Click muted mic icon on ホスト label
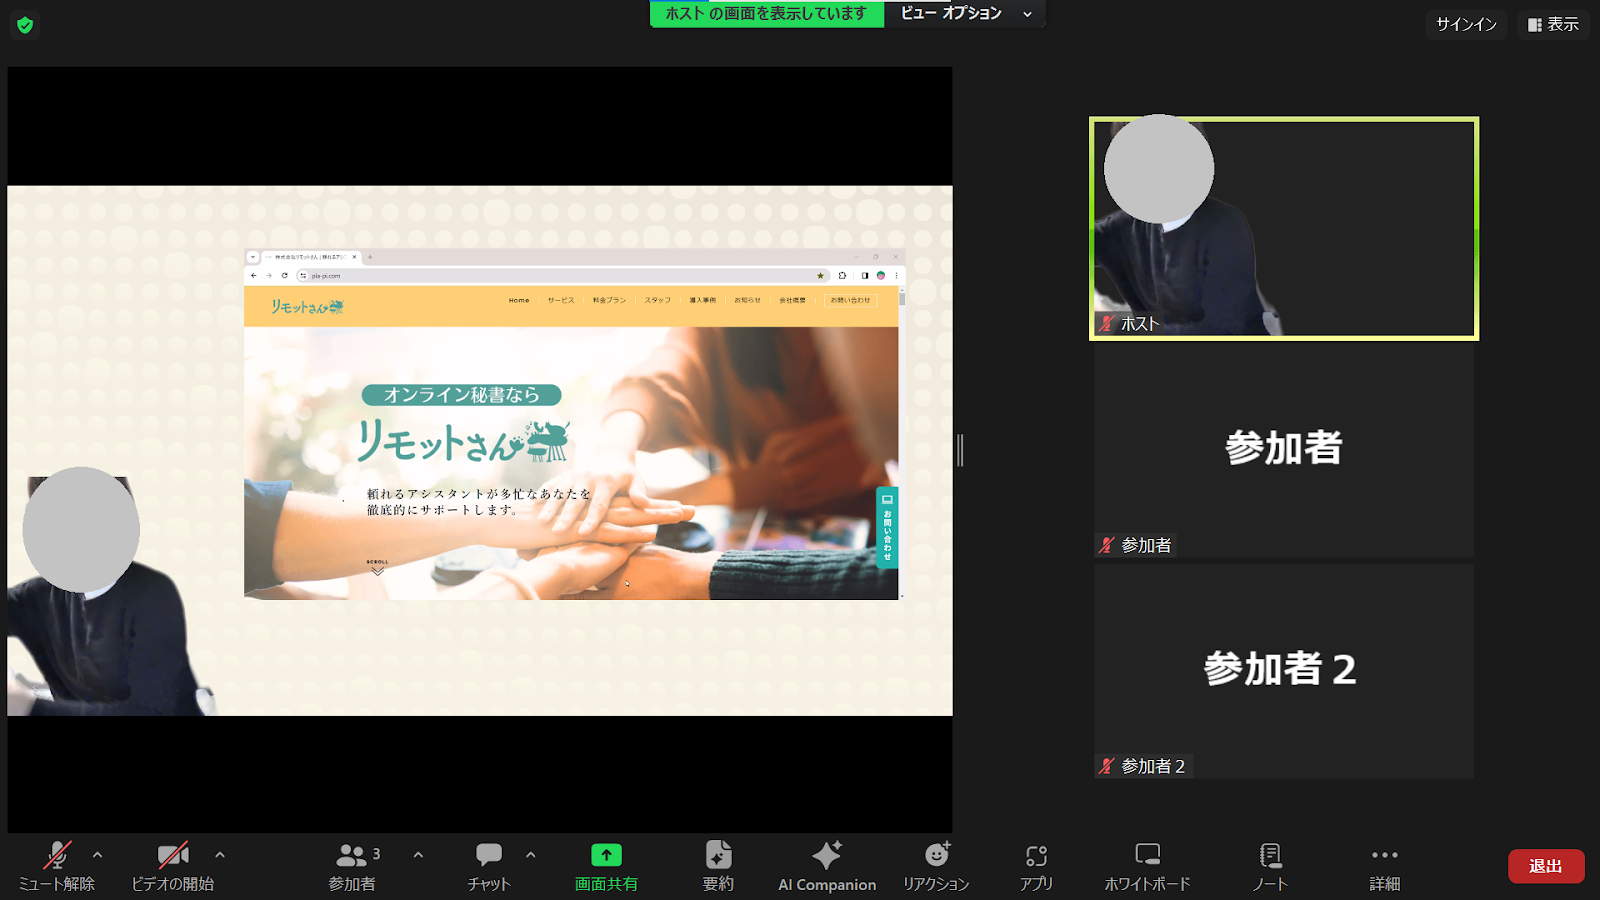 (1106, 324)
